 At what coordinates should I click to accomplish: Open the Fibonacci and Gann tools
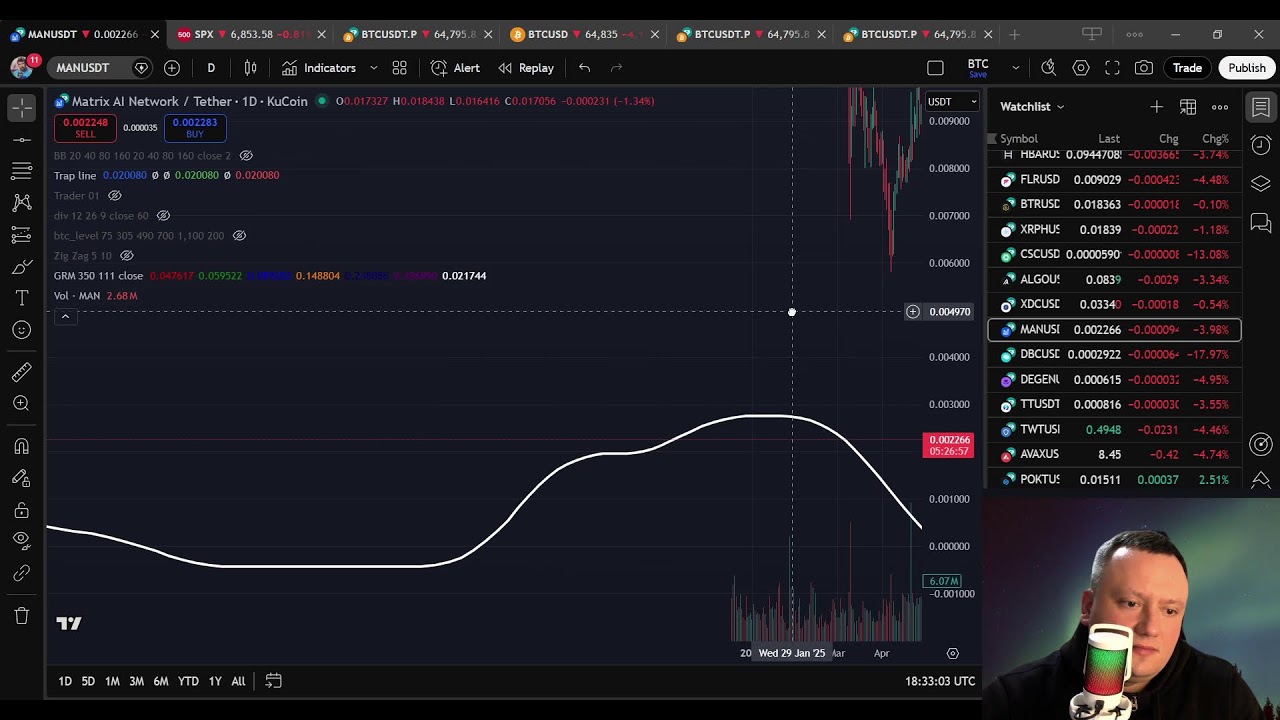click(x=22, y=171)
